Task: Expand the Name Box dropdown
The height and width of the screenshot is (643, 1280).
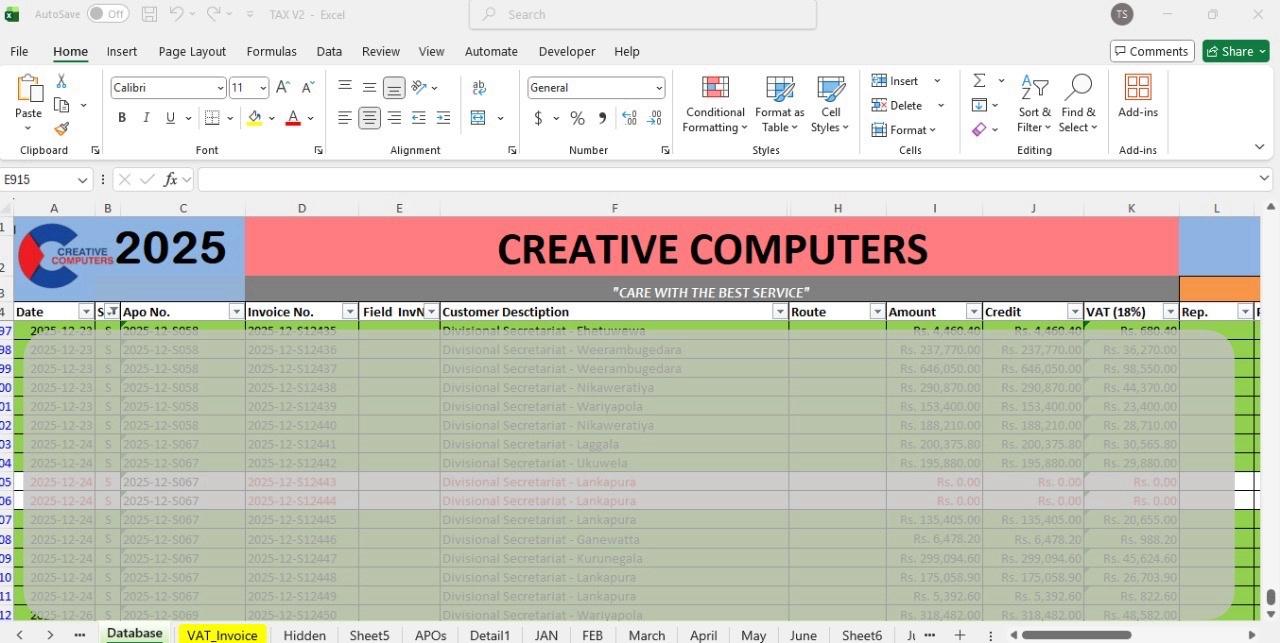Action: (x=82, y=180)
